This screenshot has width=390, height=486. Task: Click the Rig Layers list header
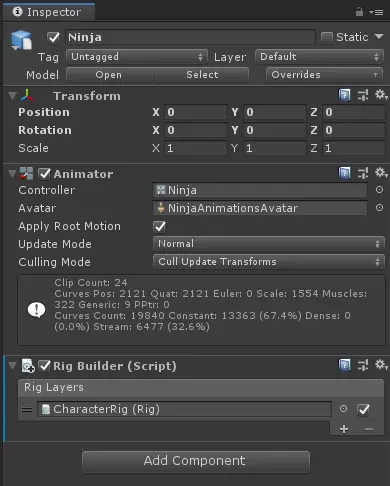(201, 387)
